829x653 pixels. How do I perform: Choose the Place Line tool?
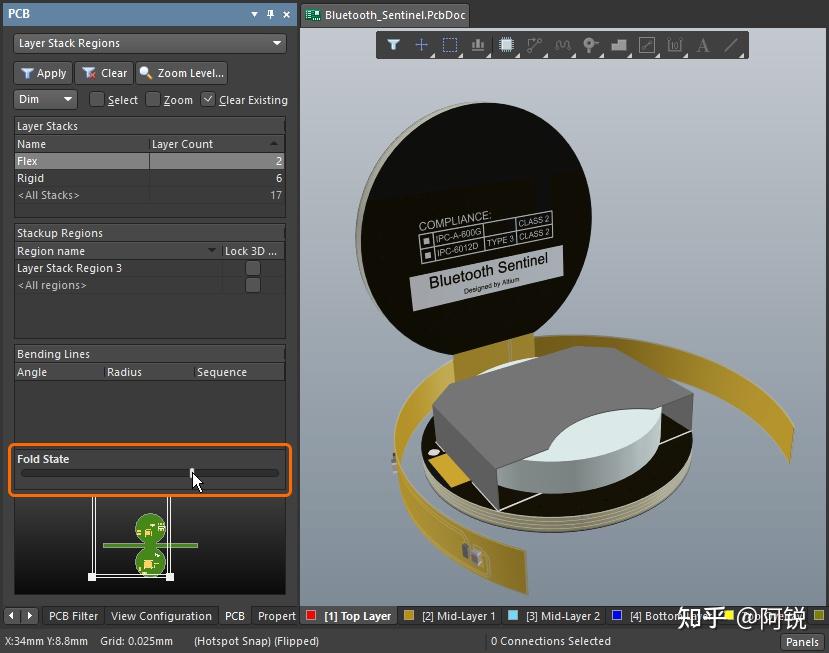(x=731, y=45)
